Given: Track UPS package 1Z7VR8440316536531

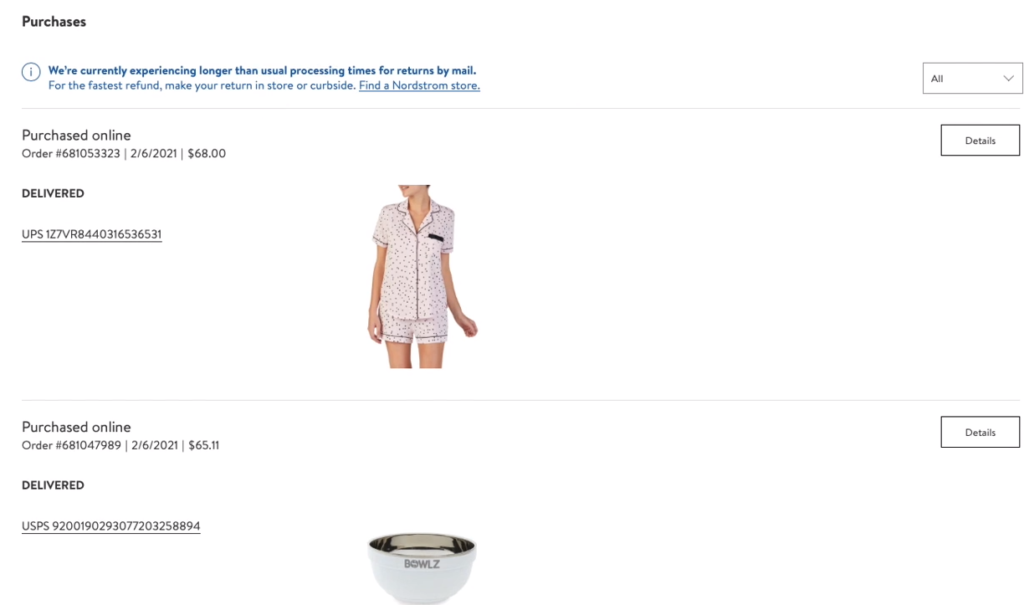Looking at the screenshot, I should tap(91, 234).
